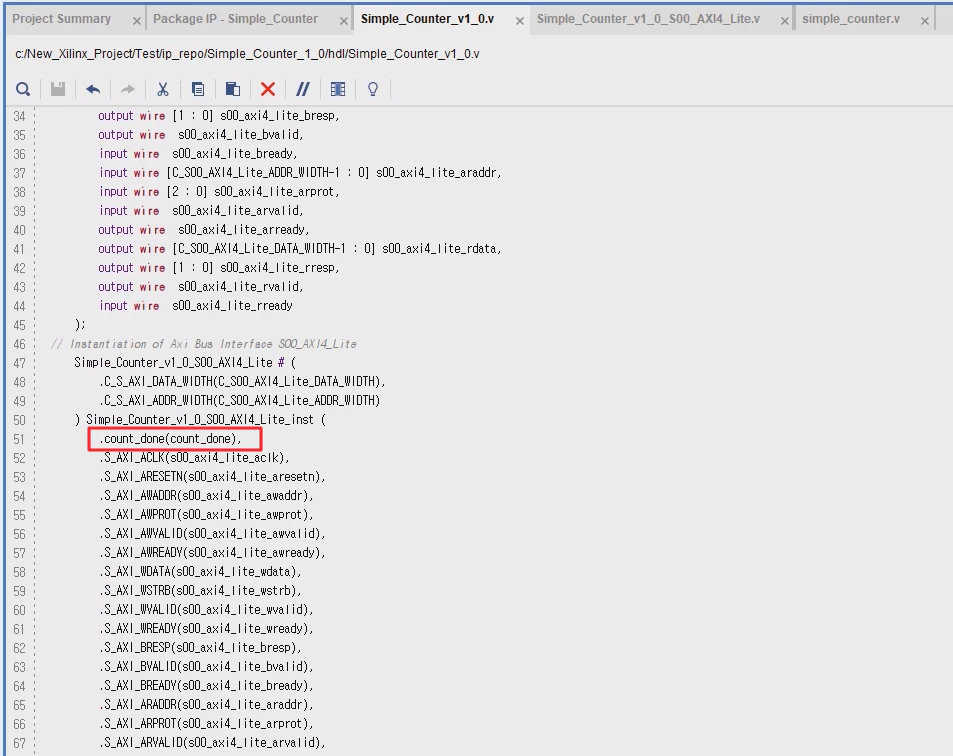Click .S_AXI_ARVALID port connection line
This screenshot has width=953, height=756.
[213, 743]
